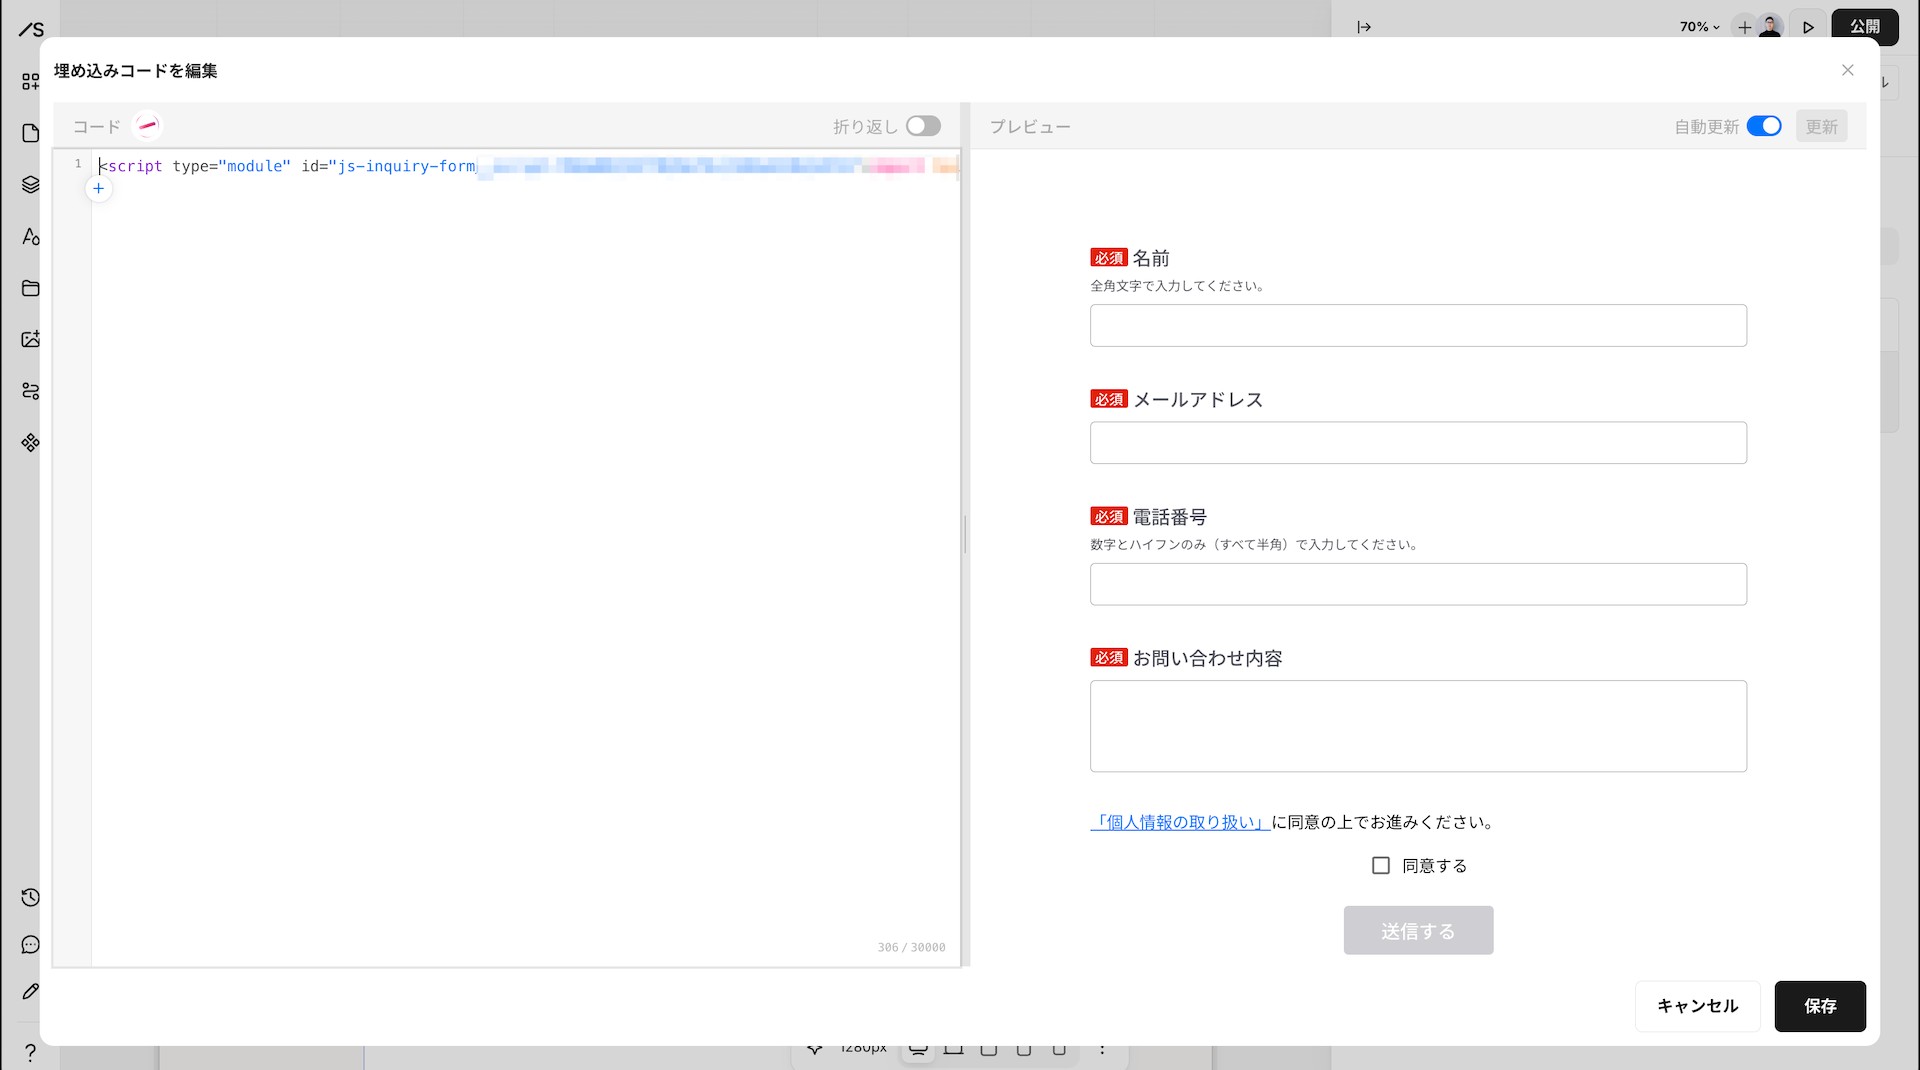The width and height of the screenshot is (1920, 1070).
Task: Click the 保存 save button
Action: pos(1820,1006)
